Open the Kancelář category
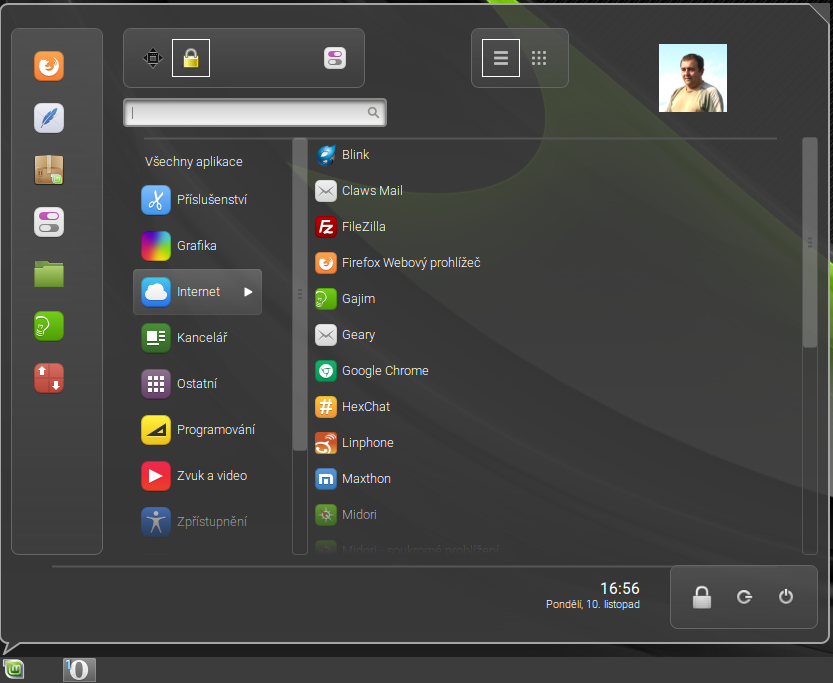 pos(197,338)
